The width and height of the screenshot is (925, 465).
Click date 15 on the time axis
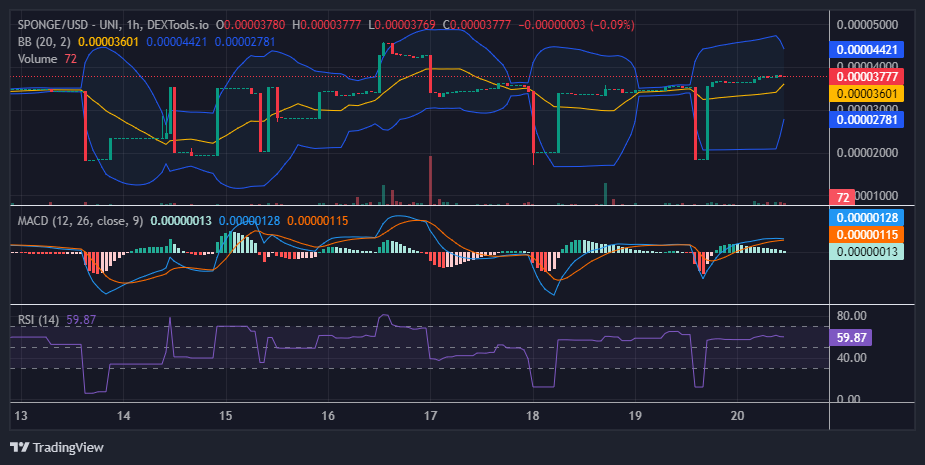tap(225, 416)
